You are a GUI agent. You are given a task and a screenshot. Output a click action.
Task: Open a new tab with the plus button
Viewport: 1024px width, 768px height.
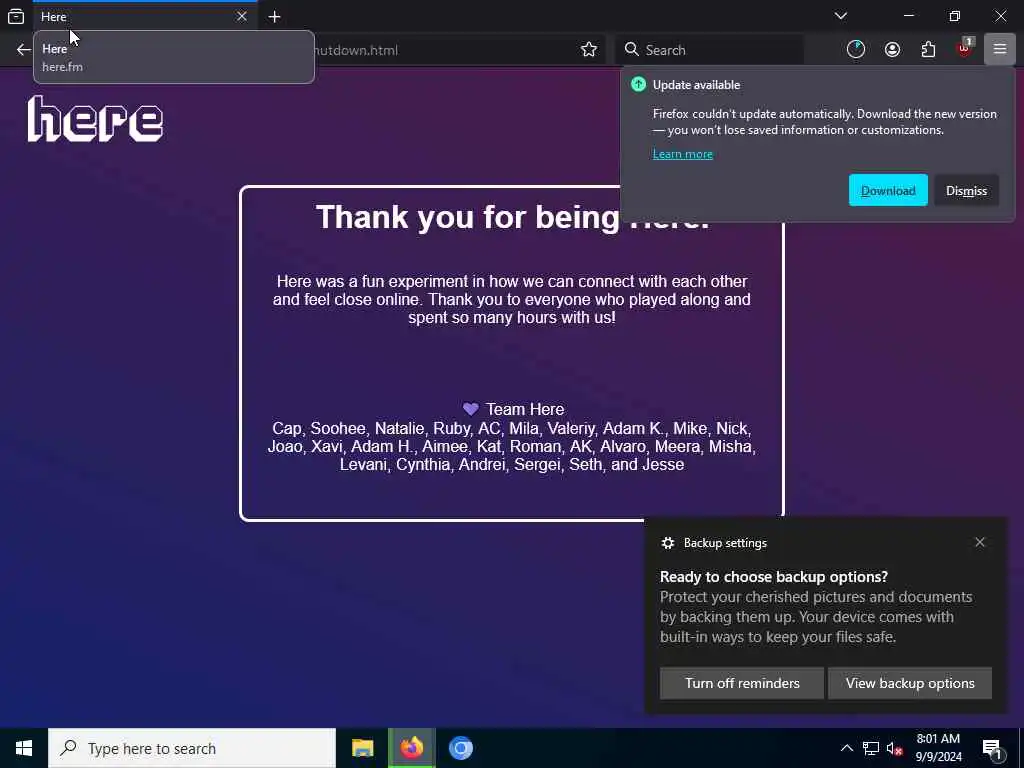point(274,16)
